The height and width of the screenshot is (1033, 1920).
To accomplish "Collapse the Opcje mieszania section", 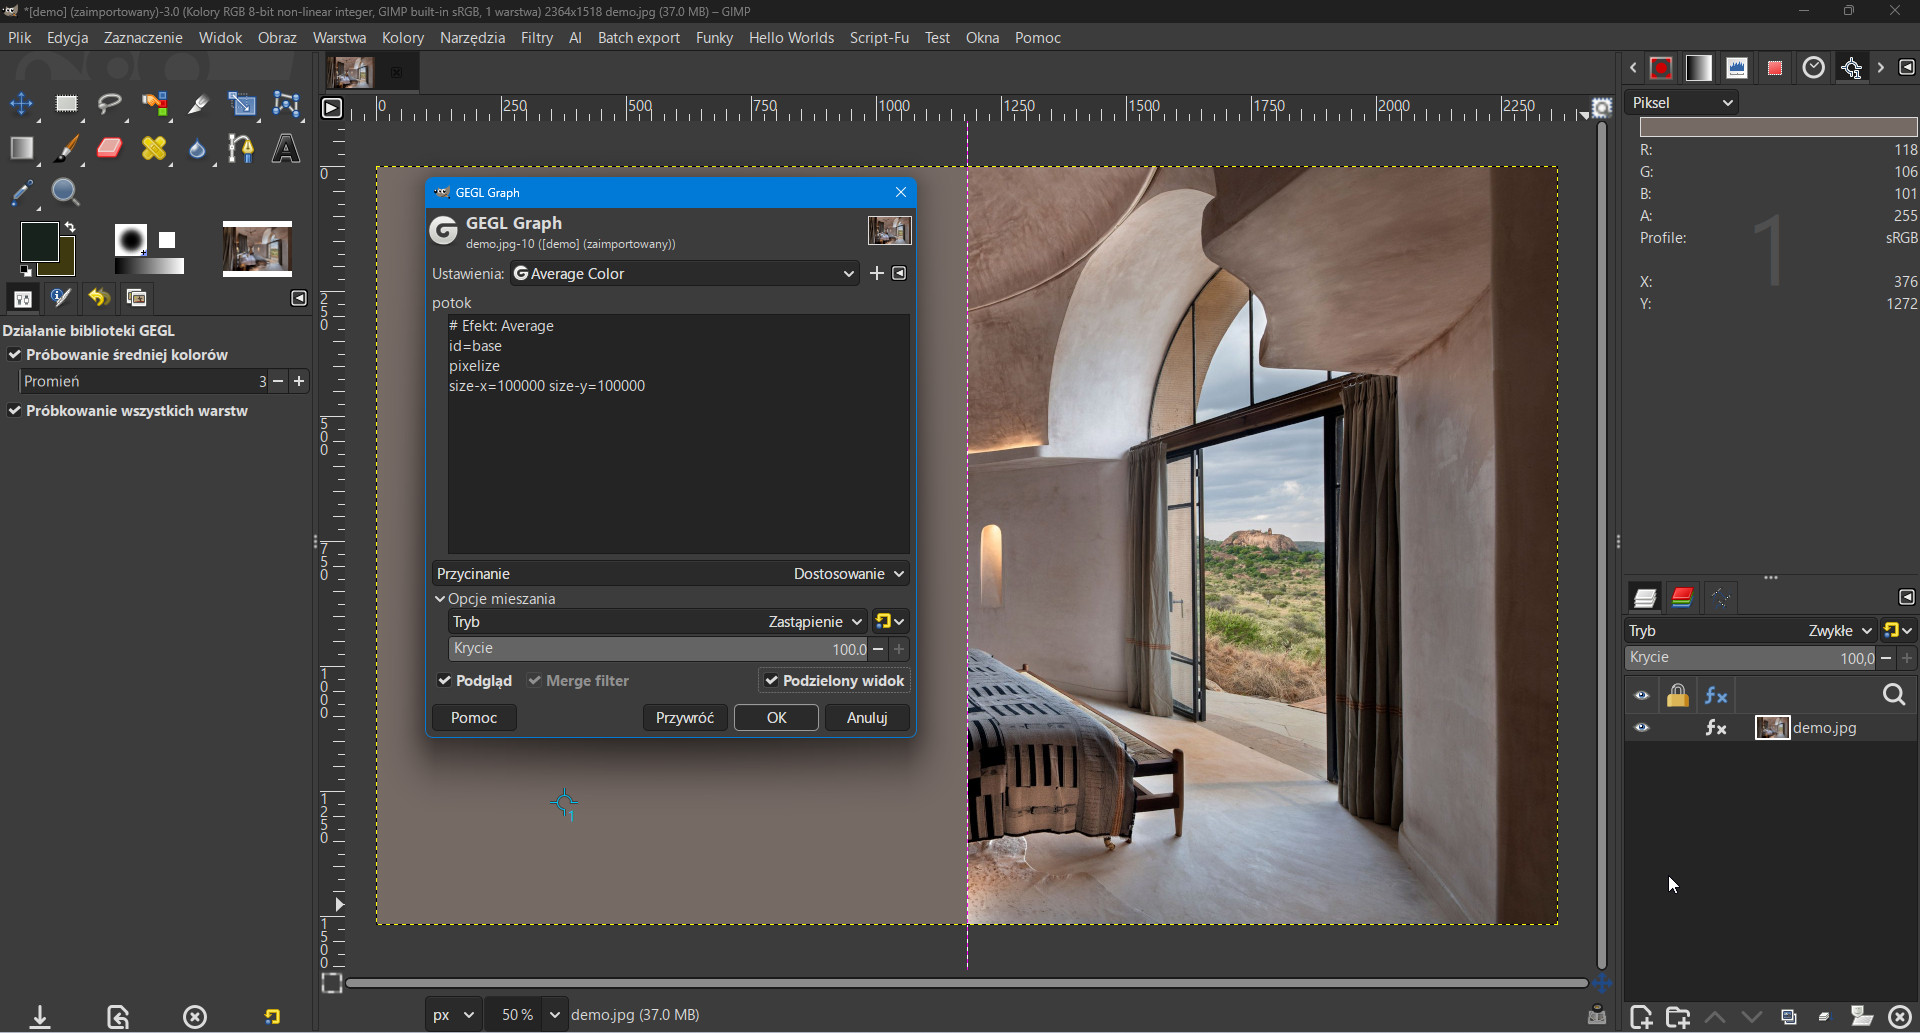I will click(440, 599).
